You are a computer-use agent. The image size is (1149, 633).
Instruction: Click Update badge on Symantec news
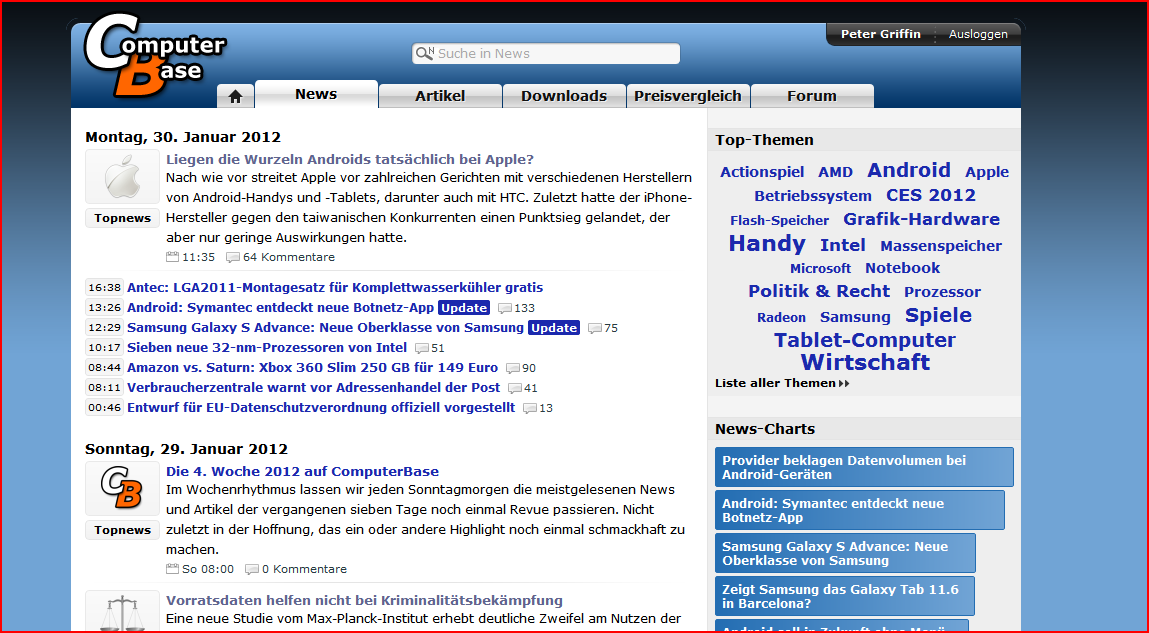click(x=463, y=308)
